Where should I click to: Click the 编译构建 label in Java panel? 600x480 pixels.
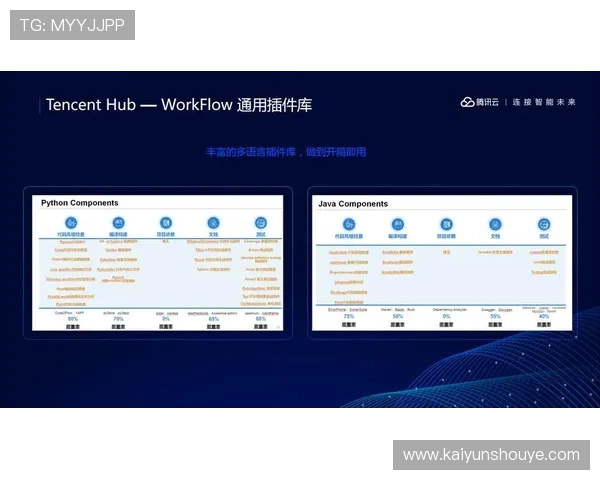[398, 236]
